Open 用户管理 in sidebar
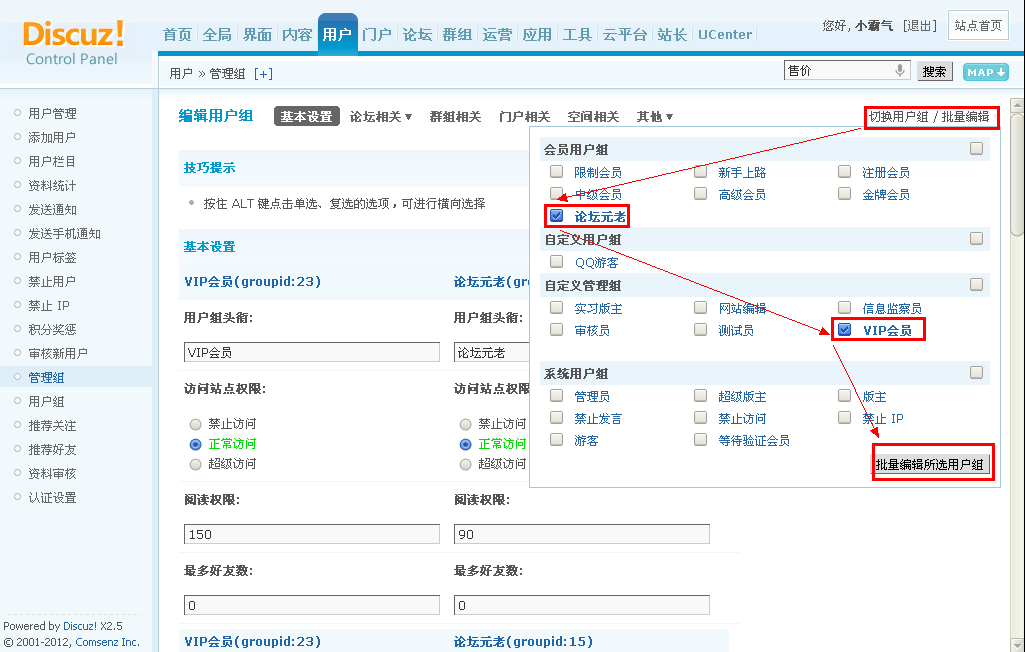The image size is (1025, 652). click(x=52, y=113)
